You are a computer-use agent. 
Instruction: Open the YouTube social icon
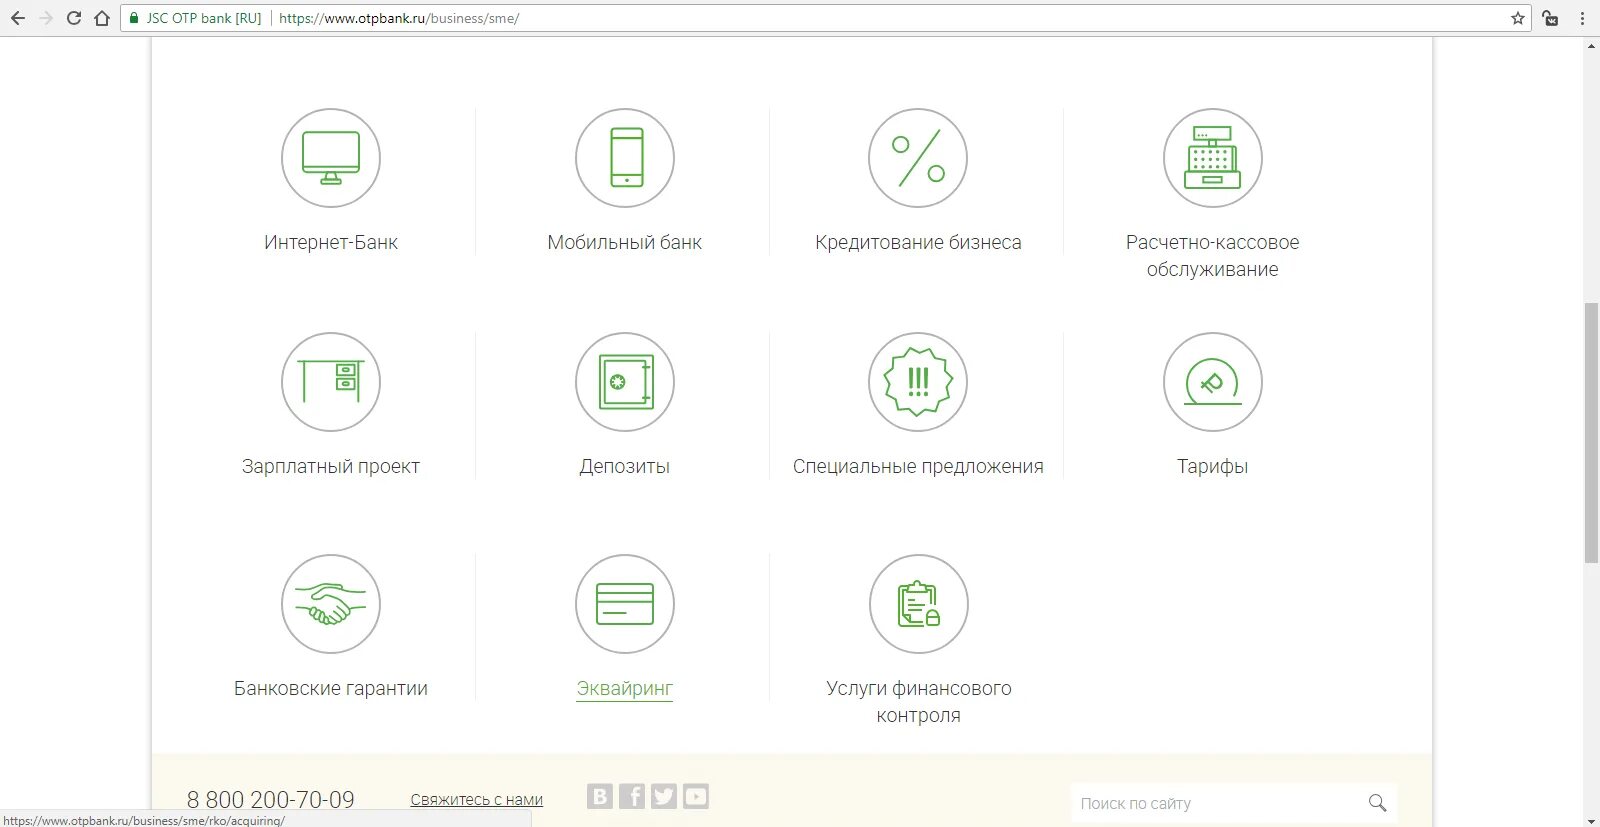696,796
